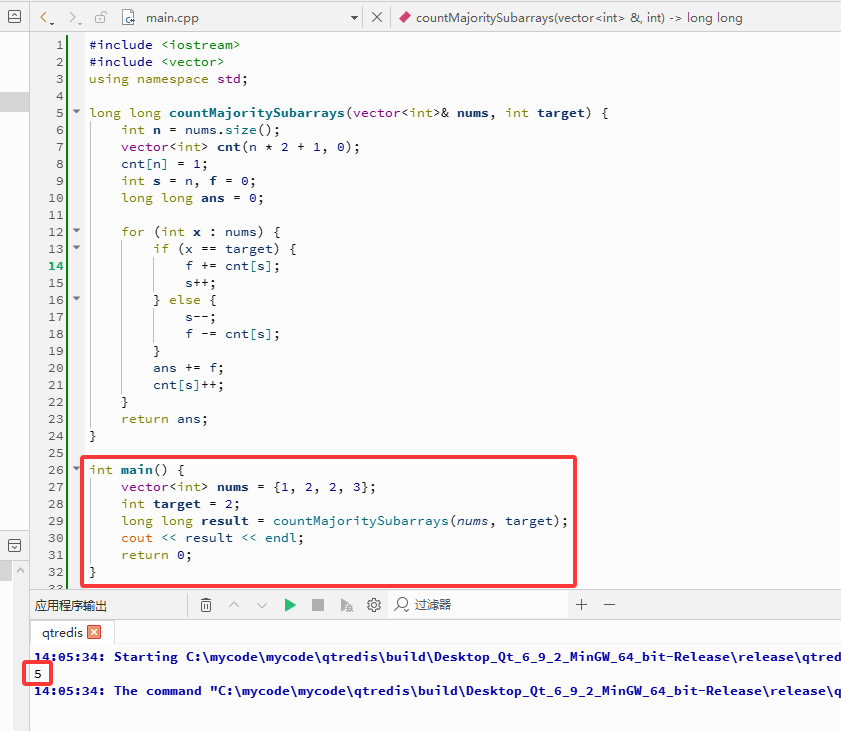Click 'cnt[n] = 1;' on line 8
The height and width of the screenshot is (731, 841).
click(x=164, y=164)
